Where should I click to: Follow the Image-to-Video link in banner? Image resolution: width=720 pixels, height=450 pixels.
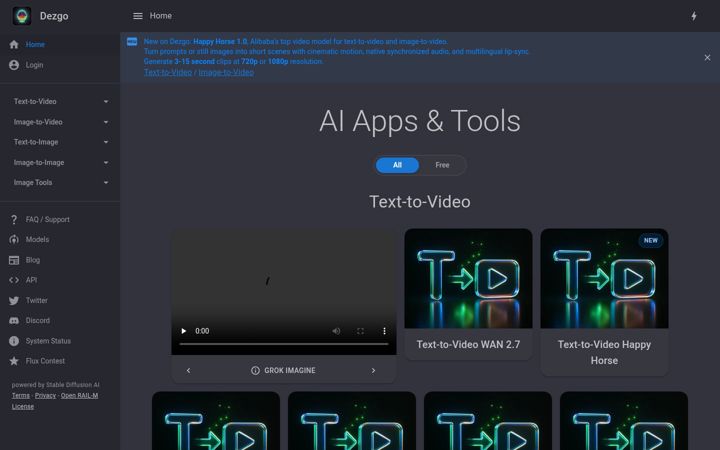[226, 72]
